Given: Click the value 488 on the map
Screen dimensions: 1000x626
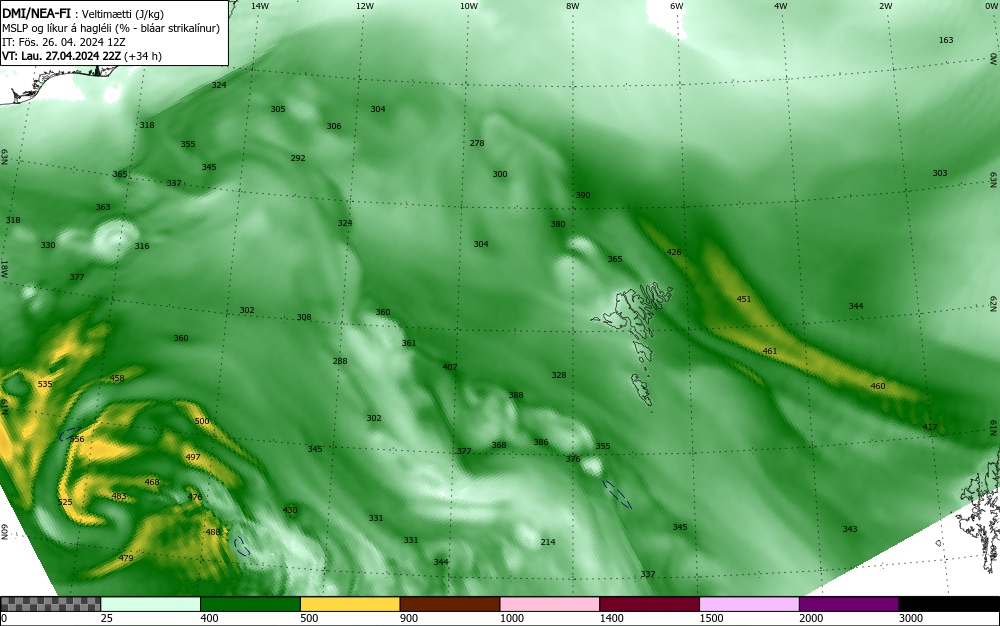Looking at the screenshot, I should (x=212, y=532).
